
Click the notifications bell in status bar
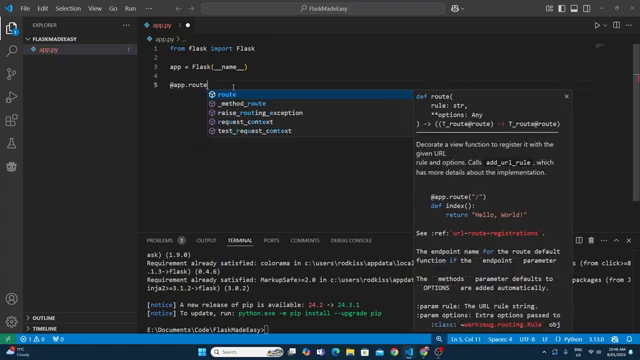(x=629, y=339)
